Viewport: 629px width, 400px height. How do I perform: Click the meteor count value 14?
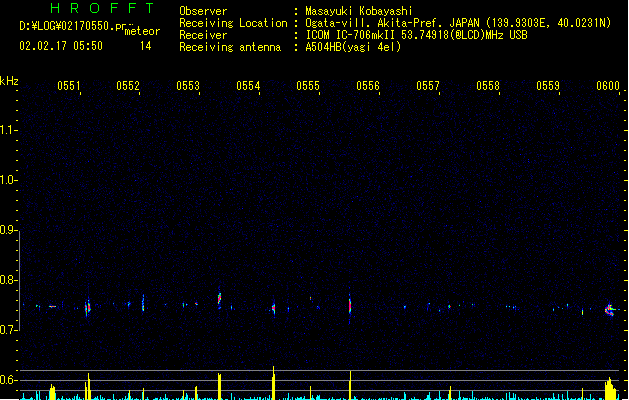pyautogui.click(x=146, y=46)
